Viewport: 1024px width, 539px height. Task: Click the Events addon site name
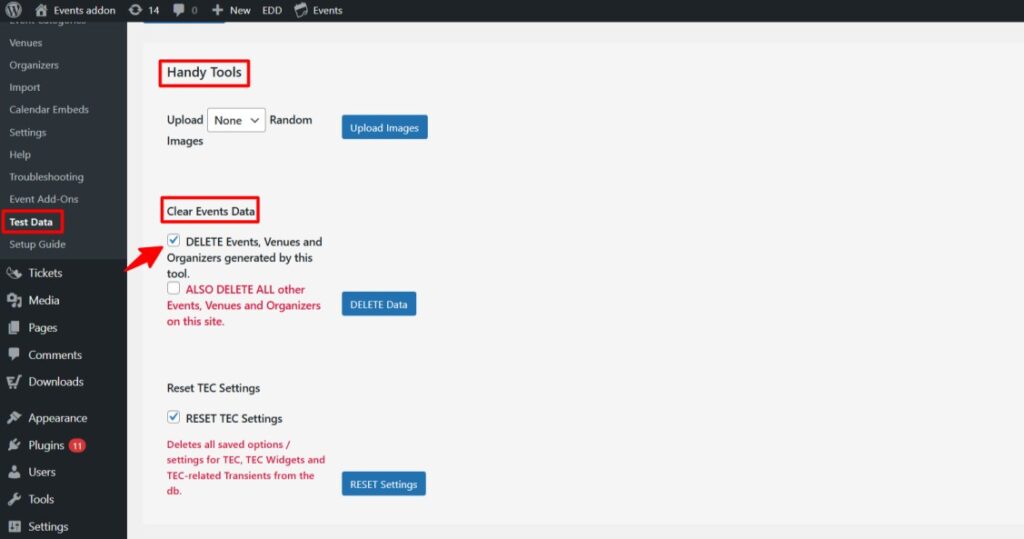tap(84, 10)
